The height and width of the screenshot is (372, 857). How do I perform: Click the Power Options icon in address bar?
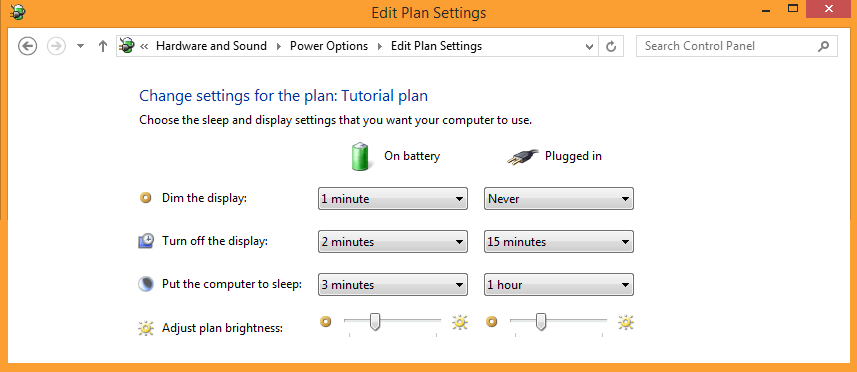pyautogui.click(x=127, y=46)
